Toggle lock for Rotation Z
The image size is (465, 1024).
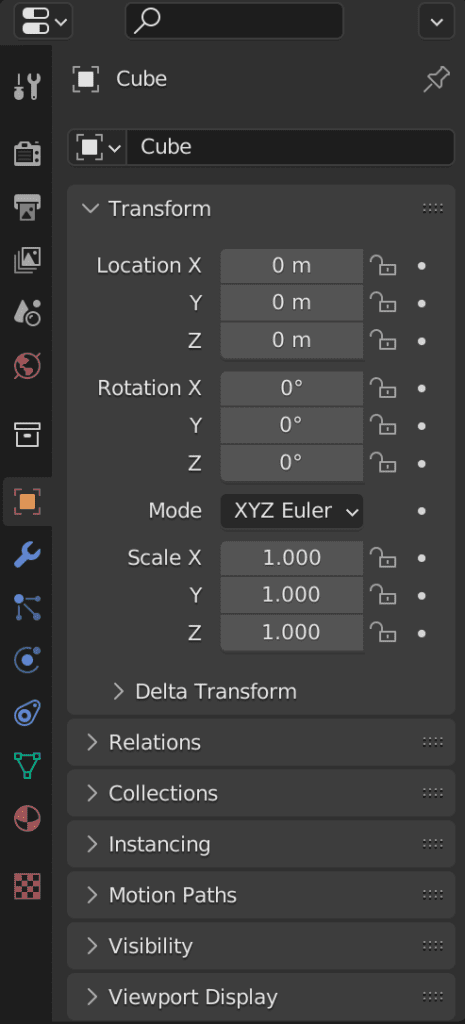[x=383, y=463]
